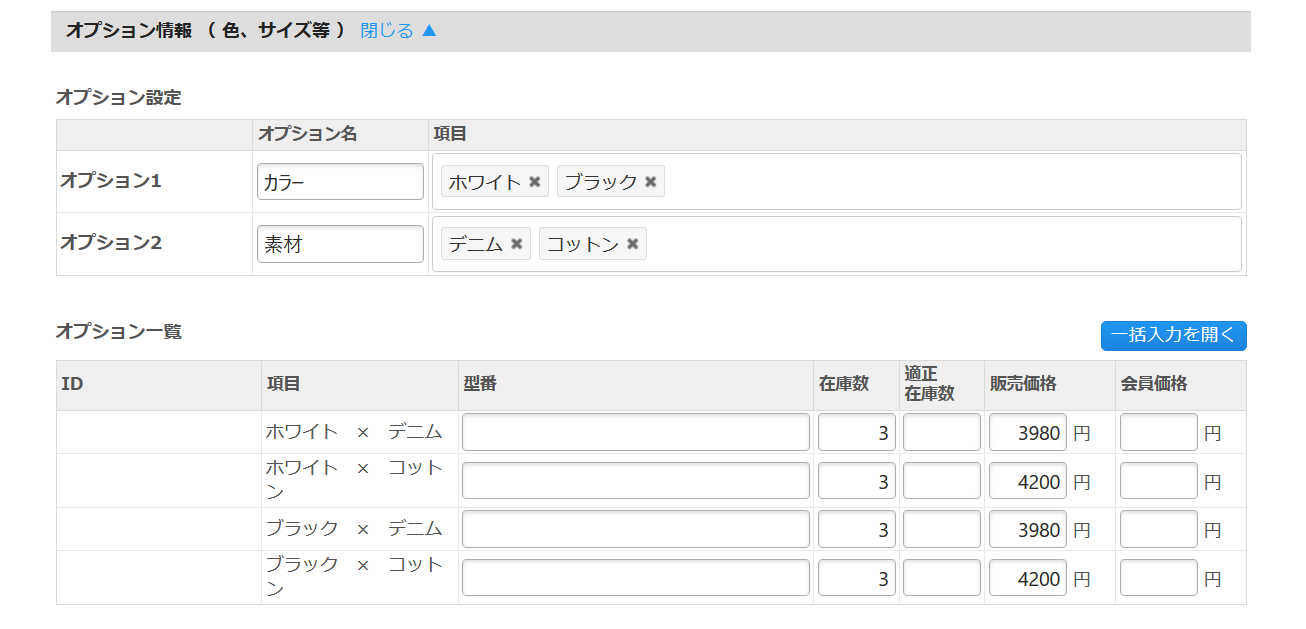The image size is (1306, 629).
Task: Click 適正在庫数 field for ホワイト × デニム
Action: pos(941,432)
